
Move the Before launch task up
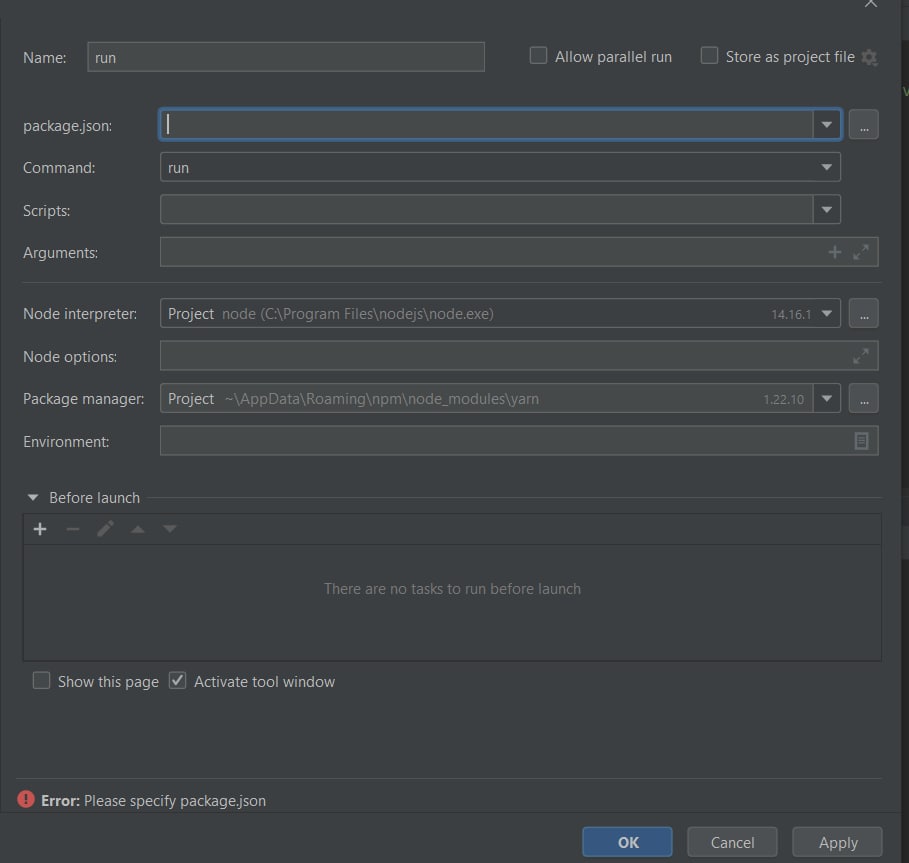click(137, 529)
